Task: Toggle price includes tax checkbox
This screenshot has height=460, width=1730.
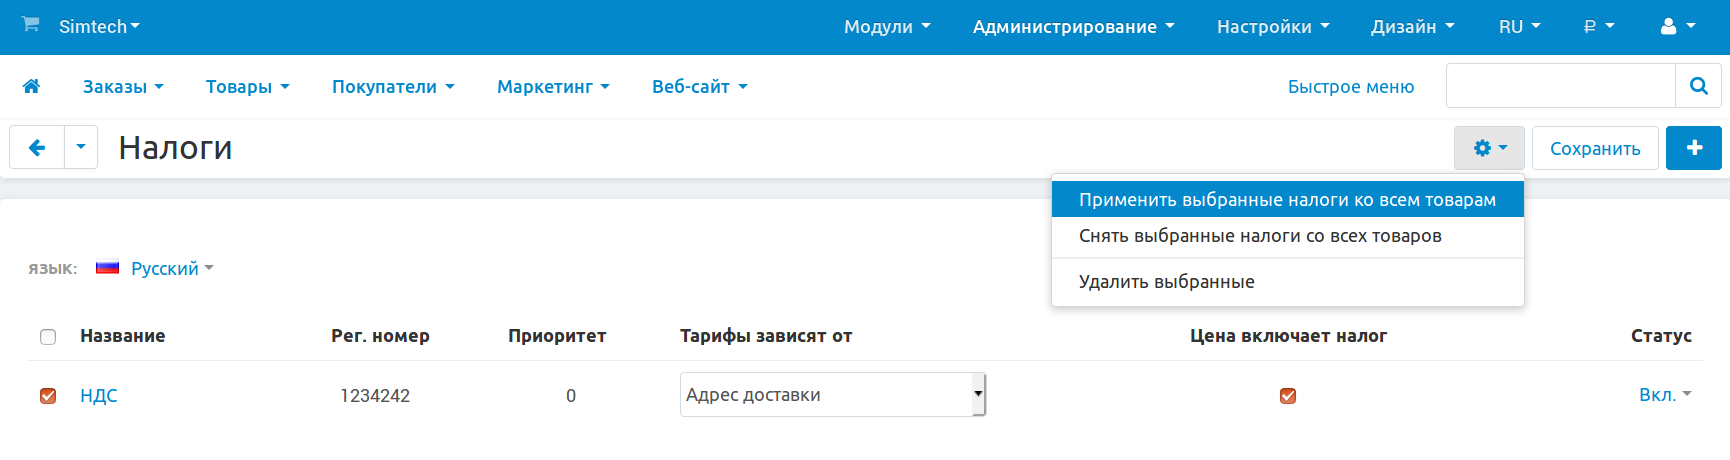Action: 1288,396
